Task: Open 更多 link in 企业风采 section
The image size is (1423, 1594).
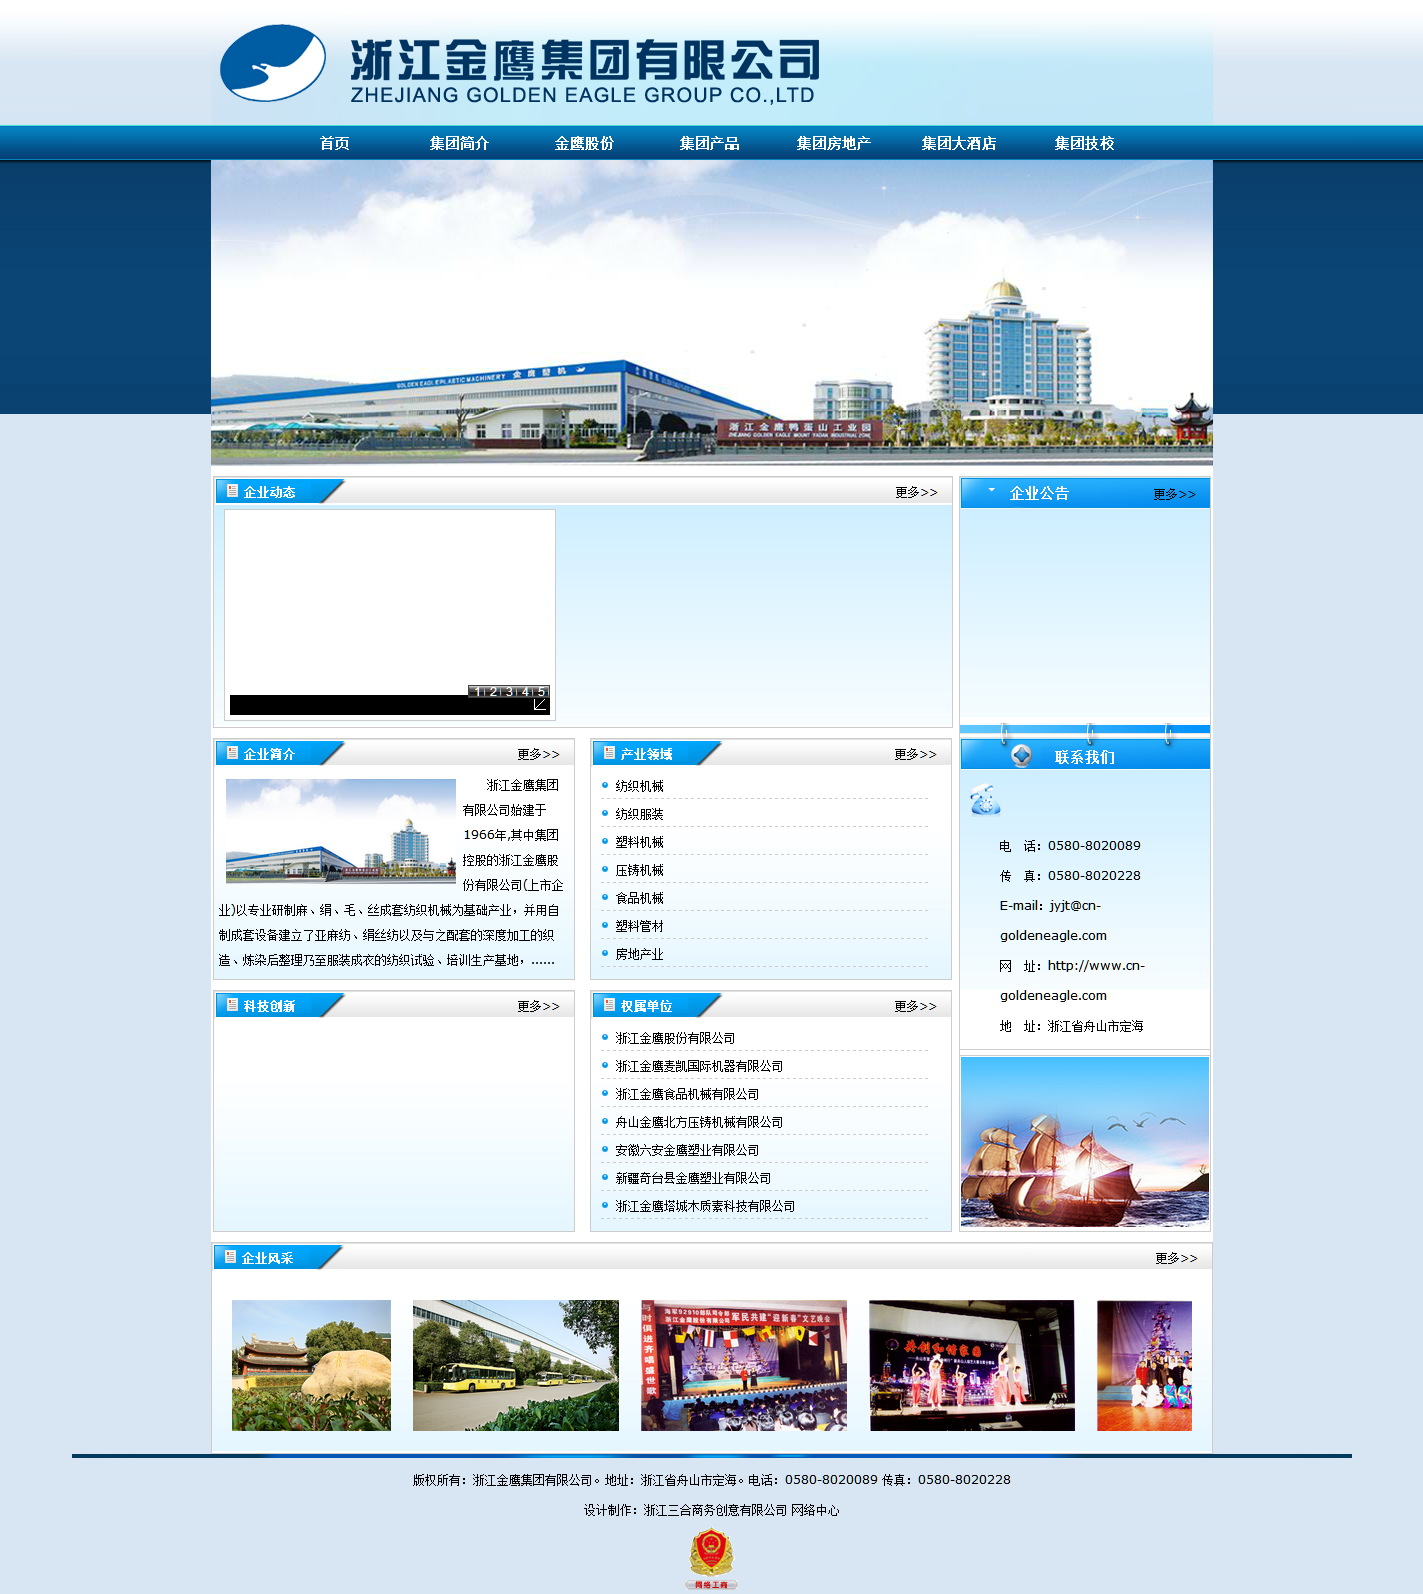Action: click(x=1176, y=1258)
